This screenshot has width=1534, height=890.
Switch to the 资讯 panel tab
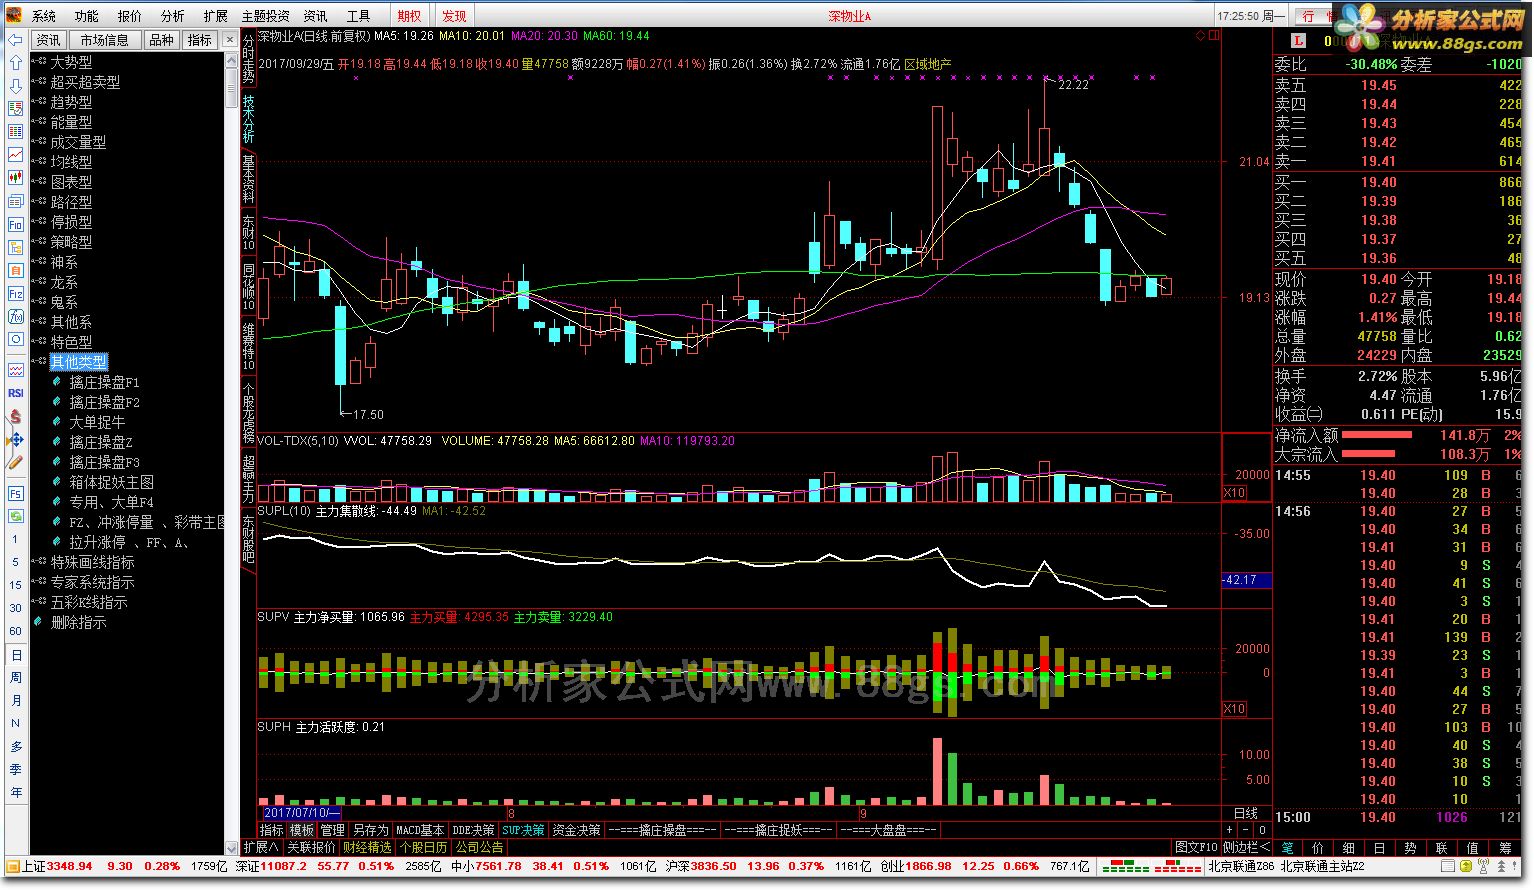49,40
